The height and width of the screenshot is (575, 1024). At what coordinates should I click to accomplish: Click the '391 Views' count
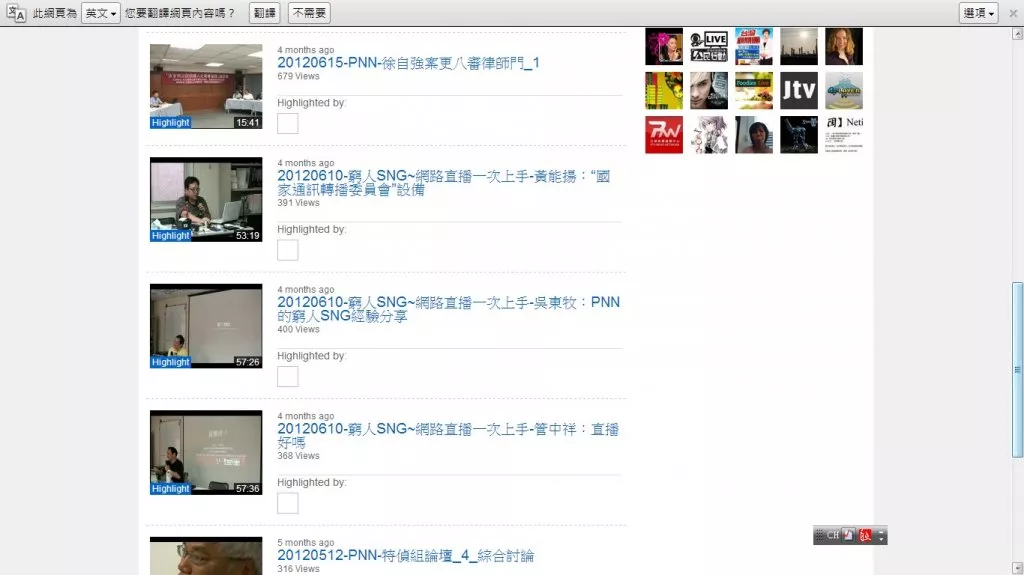coord(298,203)
